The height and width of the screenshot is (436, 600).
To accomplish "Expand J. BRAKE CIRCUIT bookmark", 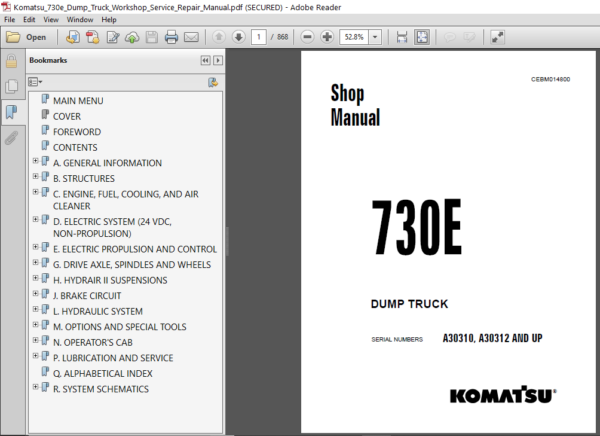I will coord(35,294).
